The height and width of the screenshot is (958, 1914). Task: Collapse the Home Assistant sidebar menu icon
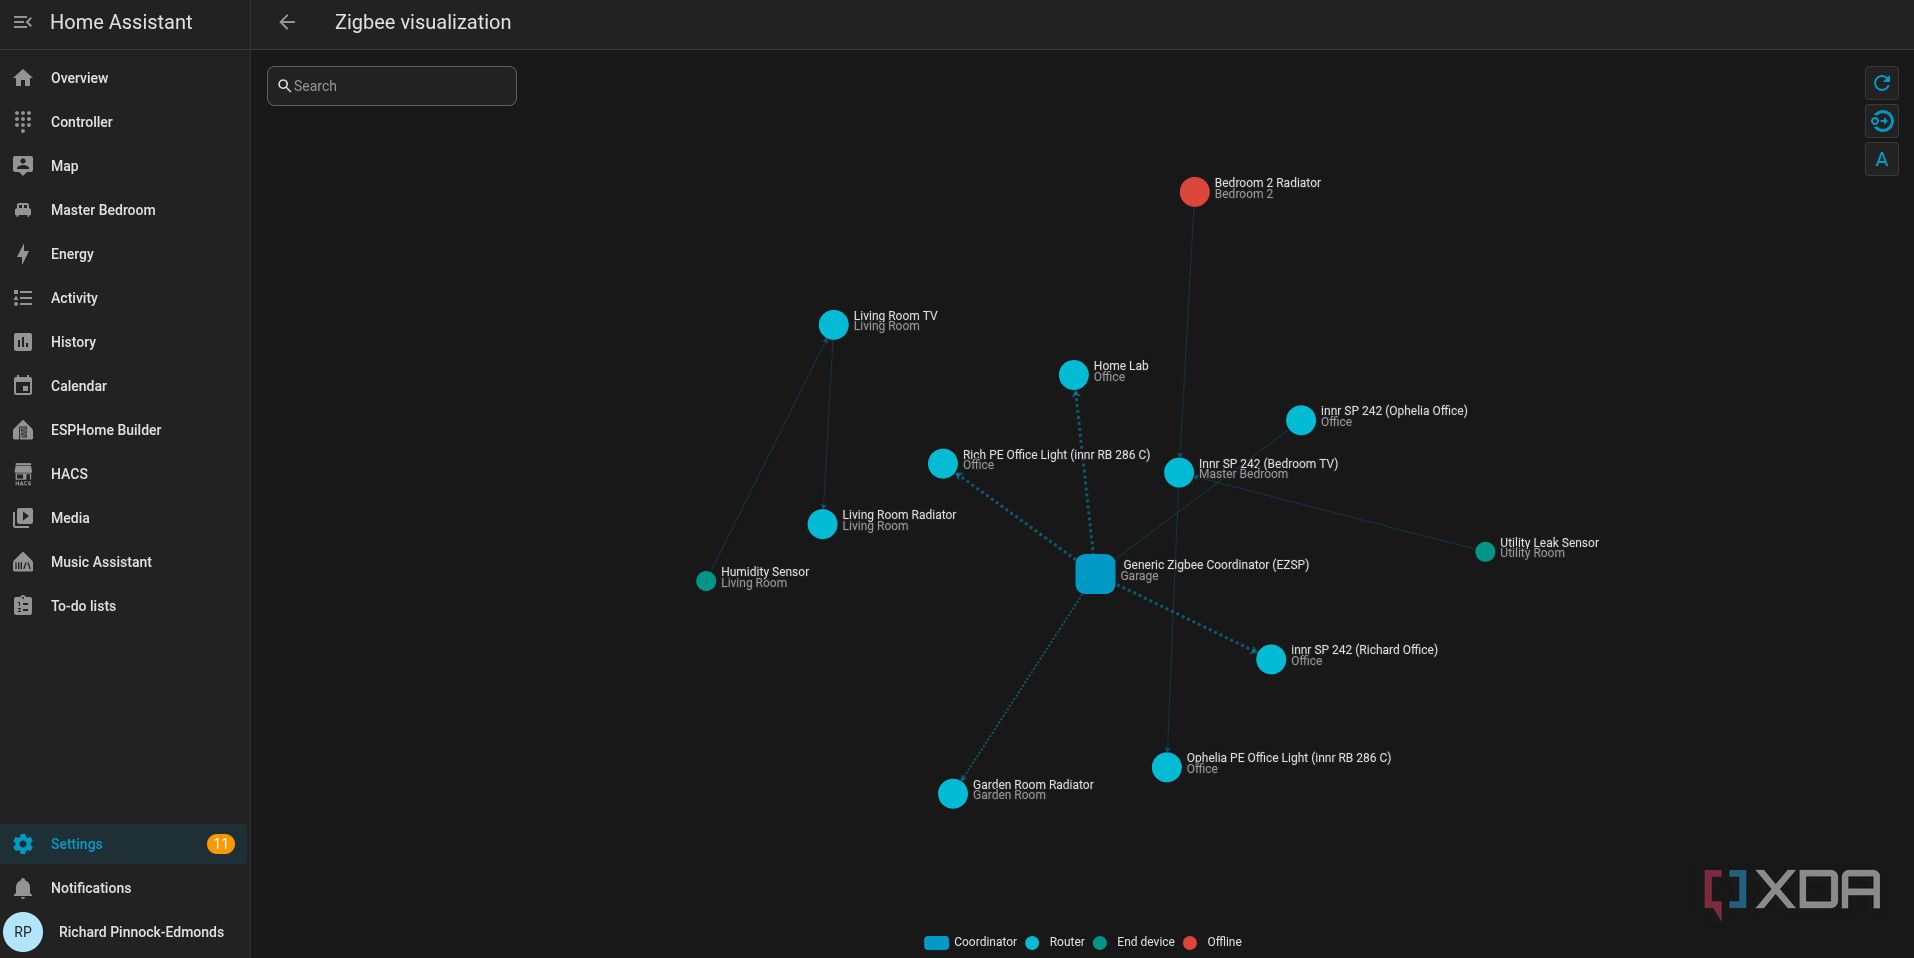point(23,22)
